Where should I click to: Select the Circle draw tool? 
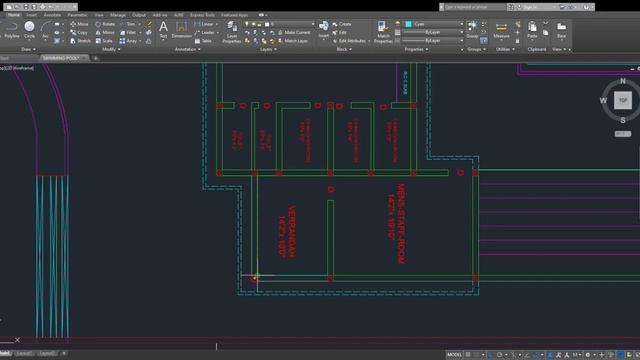click(x=29, y=30)
